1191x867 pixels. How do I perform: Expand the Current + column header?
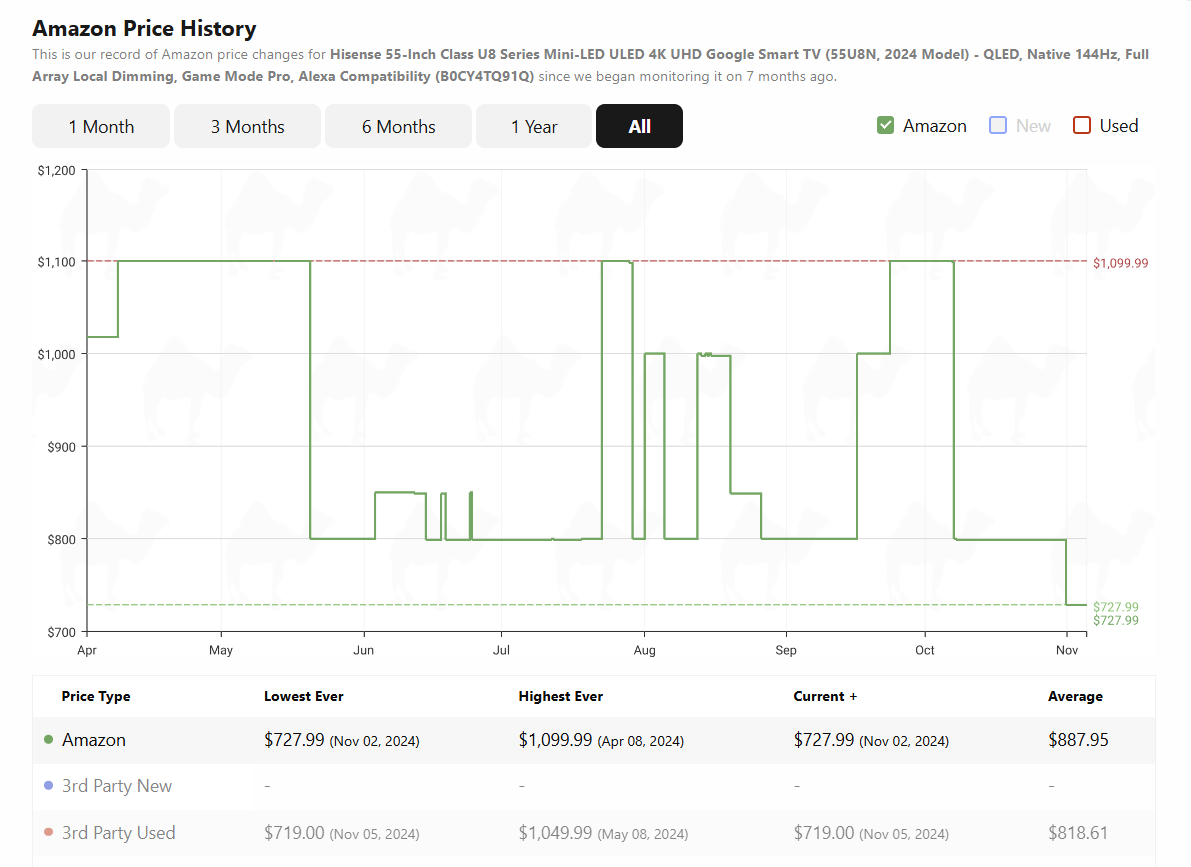point(825,696)
